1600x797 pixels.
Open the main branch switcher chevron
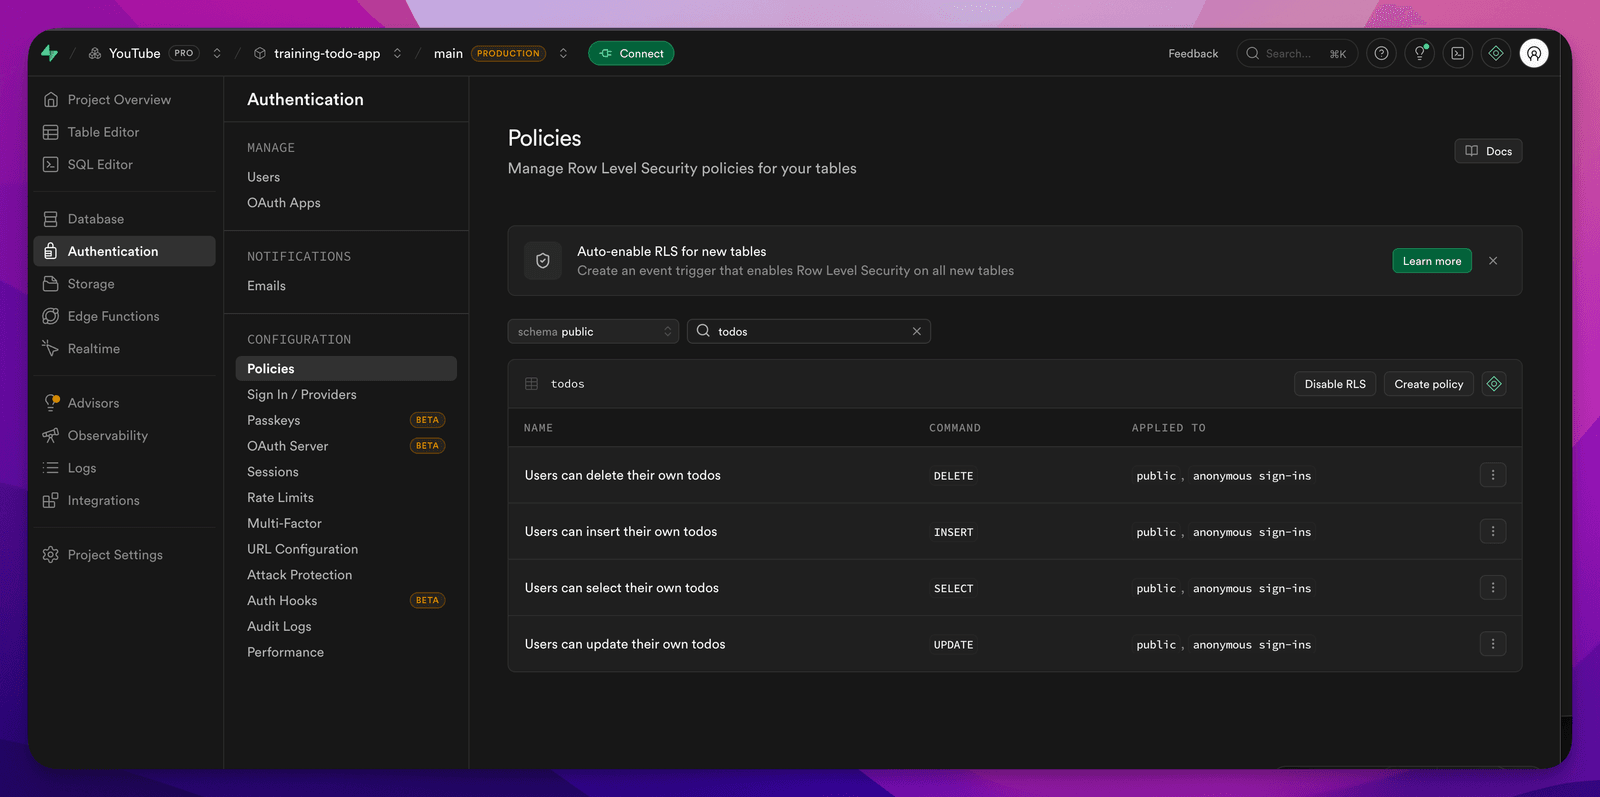(x=563, y=53)
